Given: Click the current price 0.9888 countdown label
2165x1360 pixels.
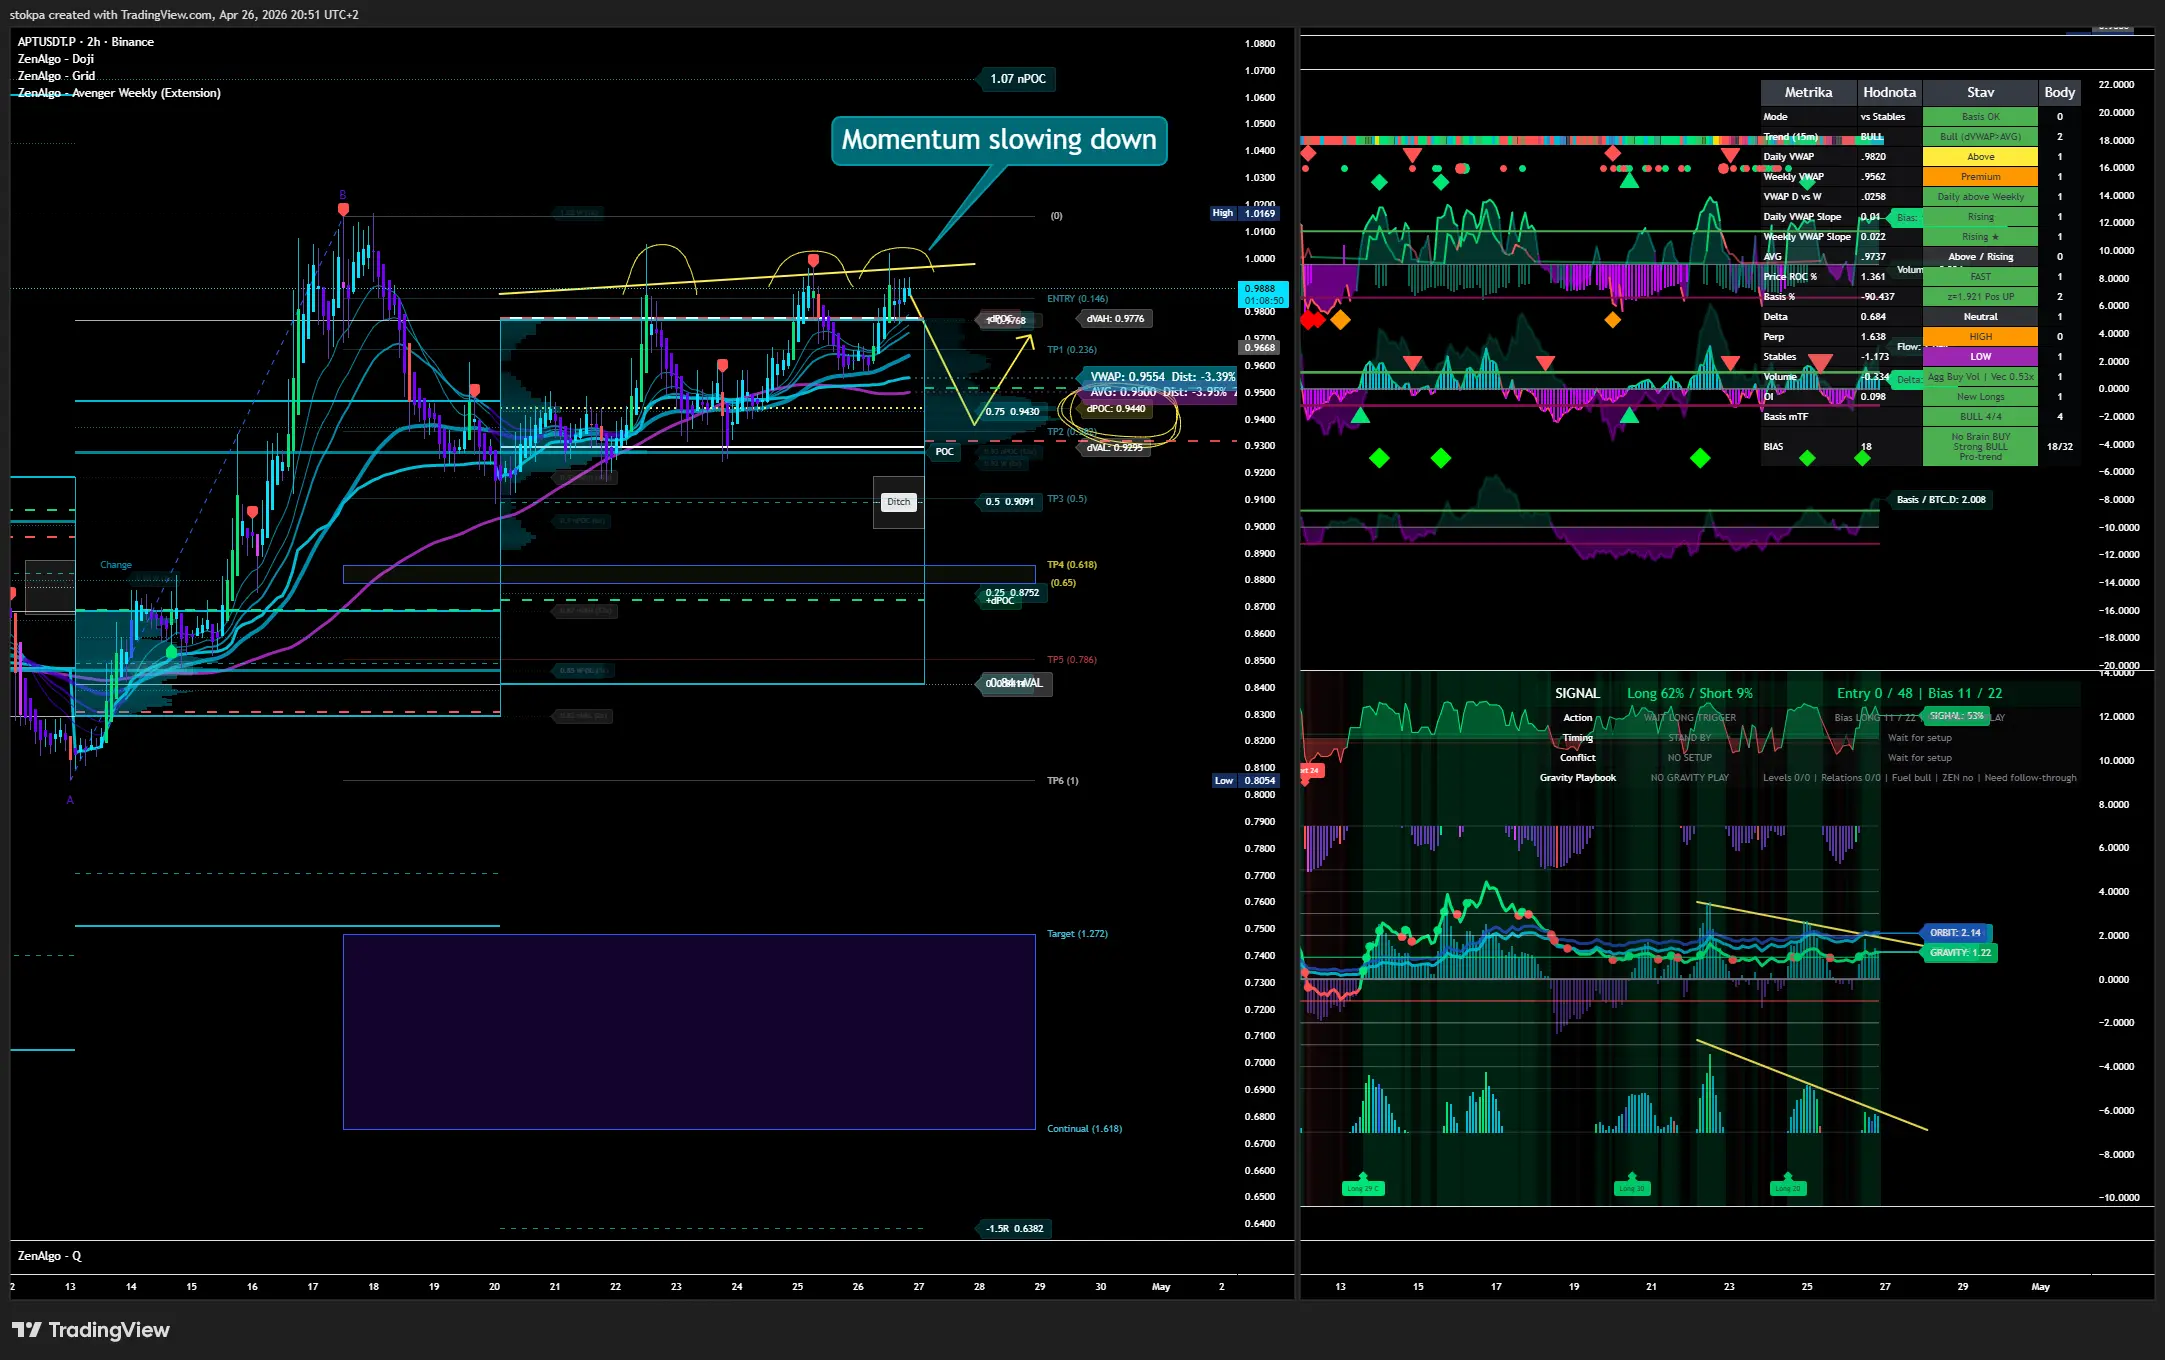Looking at the screenshot, I should (x=1263, y=294).
